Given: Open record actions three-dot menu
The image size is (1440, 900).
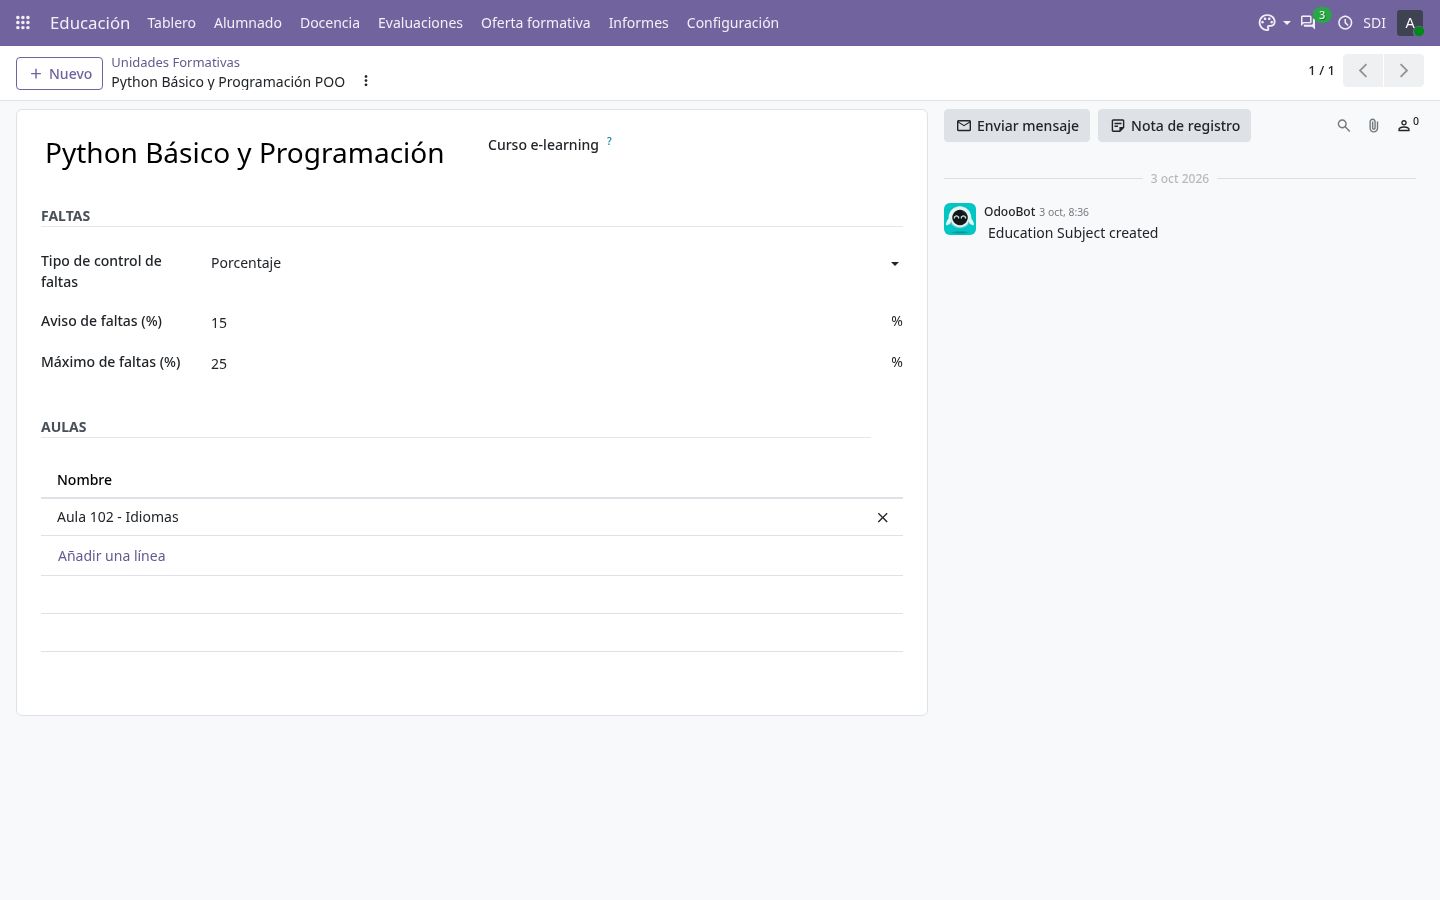Looking at the screenshot, I should tap(366, 81).
